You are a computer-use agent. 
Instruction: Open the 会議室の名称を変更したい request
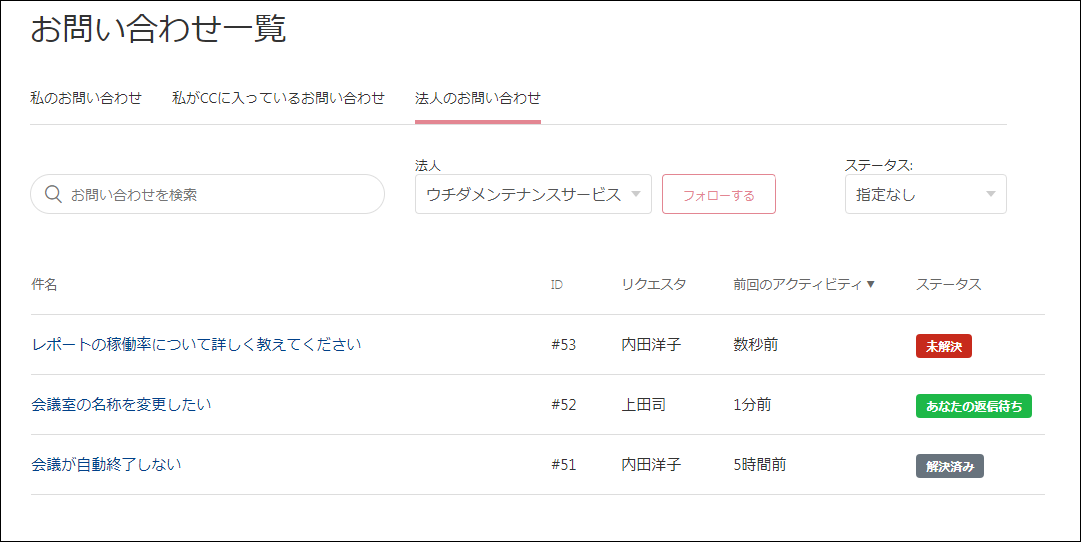pos(121,405)
